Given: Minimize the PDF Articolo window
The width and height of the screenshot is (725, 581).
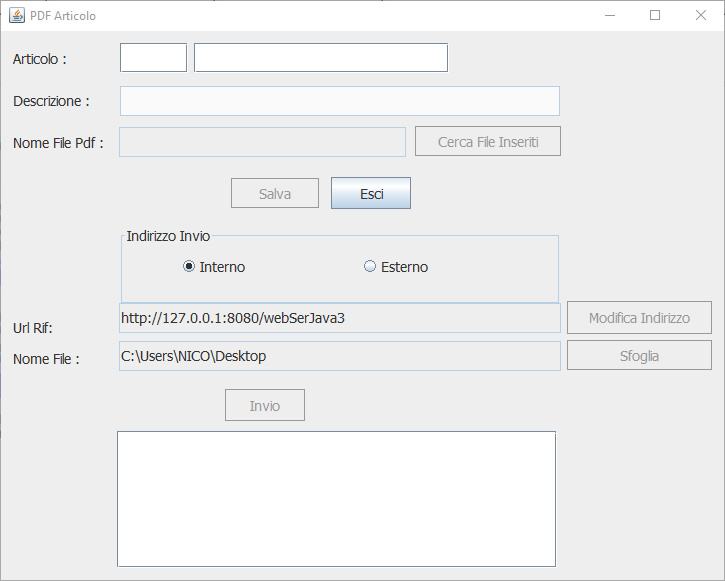Looking at the screenshot, I should point(610,15).
